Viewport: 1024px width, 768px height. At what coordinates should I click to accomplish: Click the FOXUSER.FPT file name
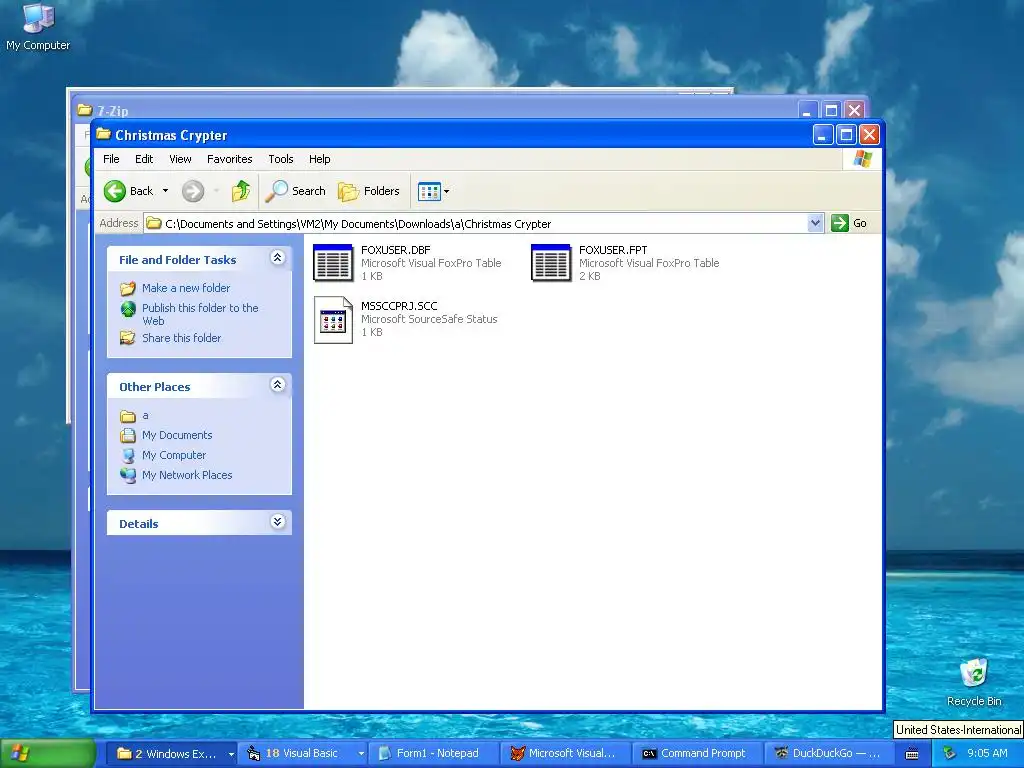[613, 249]
